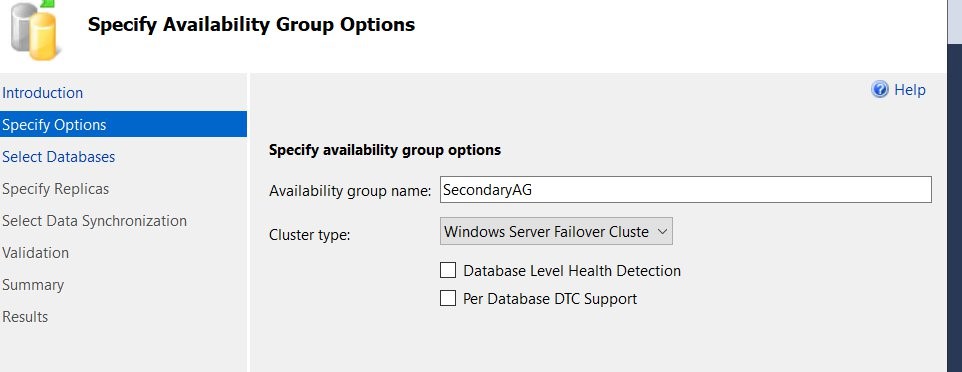Open the Help link
This screenshot has height=372, width=962.
click(909, 90)
